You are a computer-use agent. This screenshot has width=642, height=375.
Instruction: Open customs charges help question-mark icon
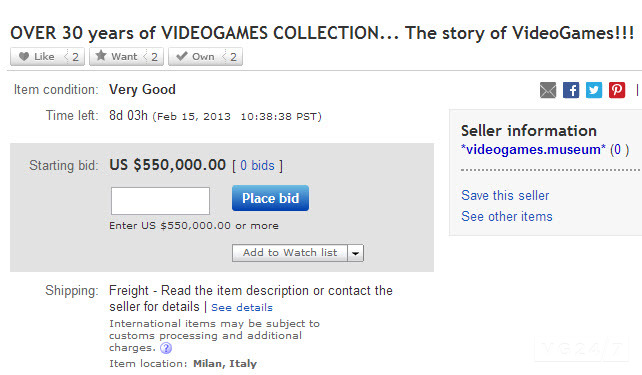(x=166, y=348)
